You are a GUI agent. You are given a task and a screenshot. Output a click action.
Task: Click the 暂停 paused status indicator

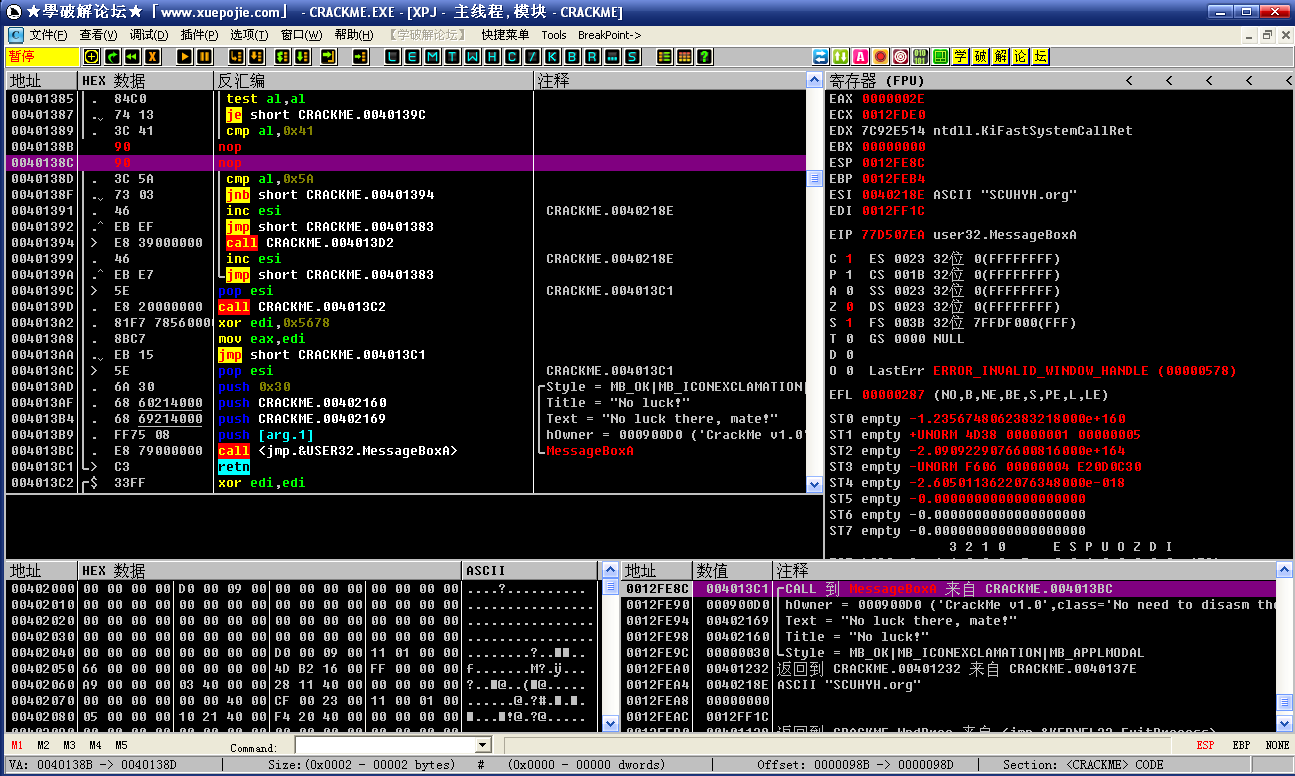click(42, 57)
